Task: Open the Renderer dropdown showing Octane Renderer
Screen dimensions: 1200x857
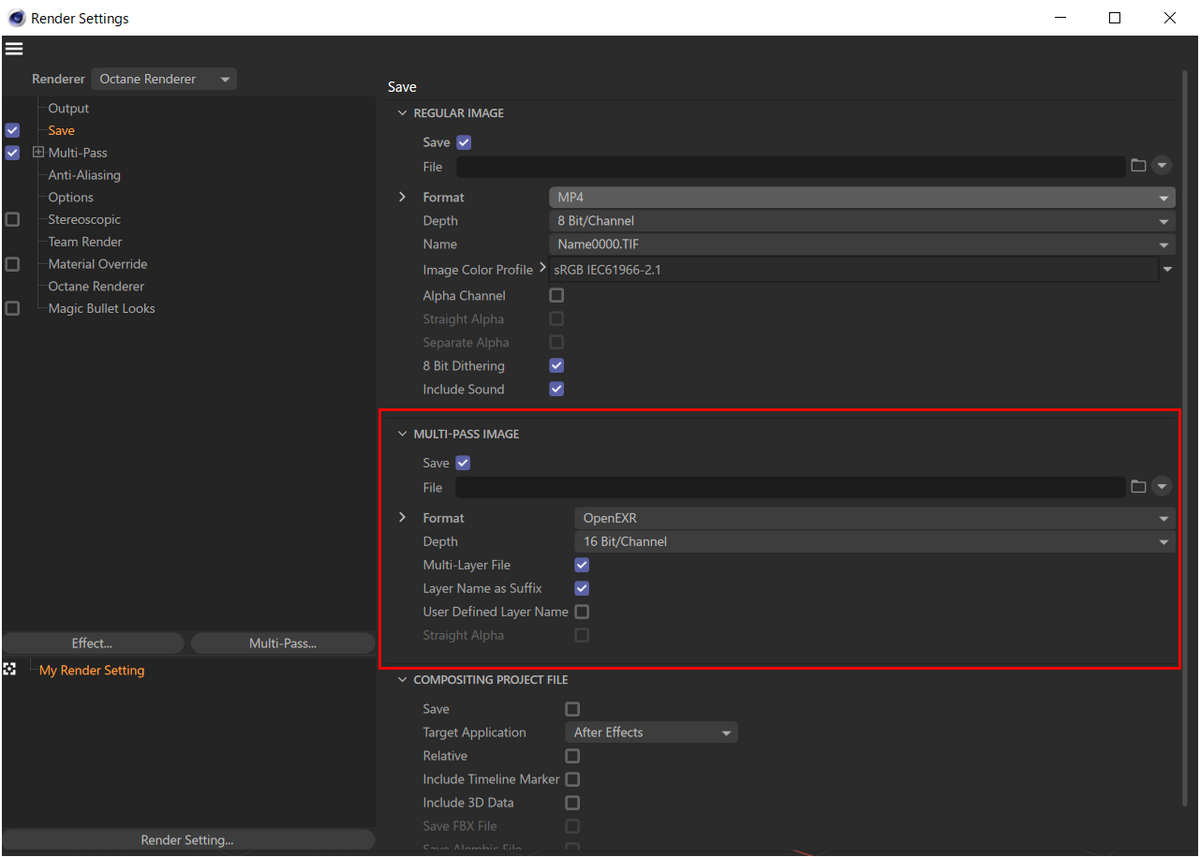Action: [x=163, y=78]
